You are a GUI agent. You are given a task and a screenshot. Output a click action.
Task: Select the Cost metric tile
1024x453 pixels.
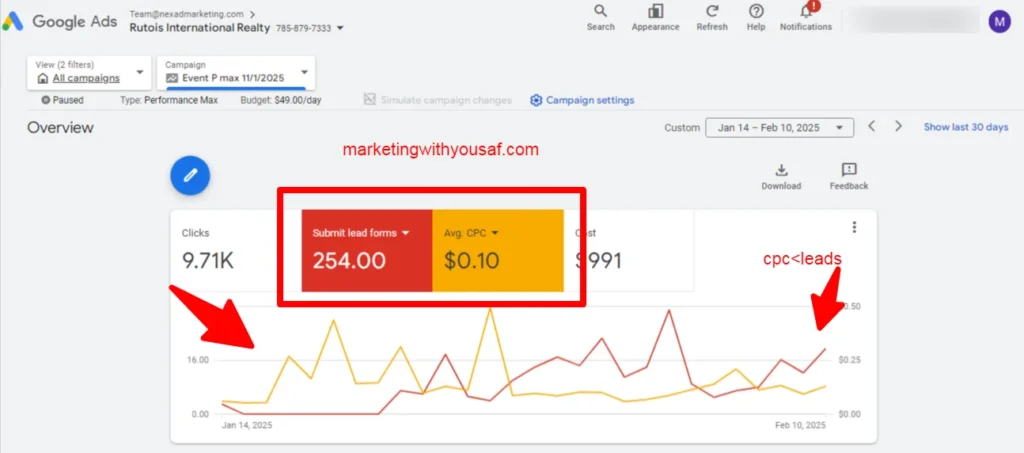tap(628, 251)
